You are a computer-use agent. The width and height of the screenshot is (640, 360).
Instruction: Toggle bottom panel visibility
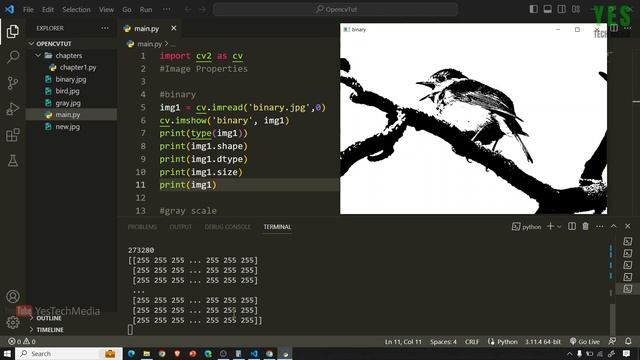(548, 9)
